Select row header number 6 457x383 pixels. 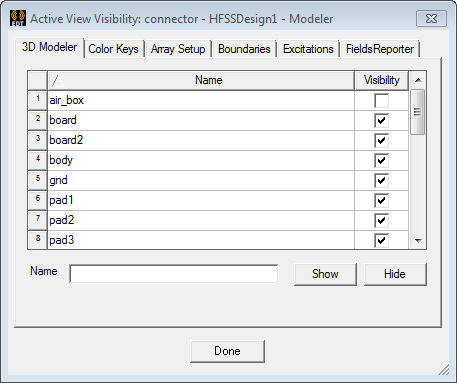(x=38, y=200)
